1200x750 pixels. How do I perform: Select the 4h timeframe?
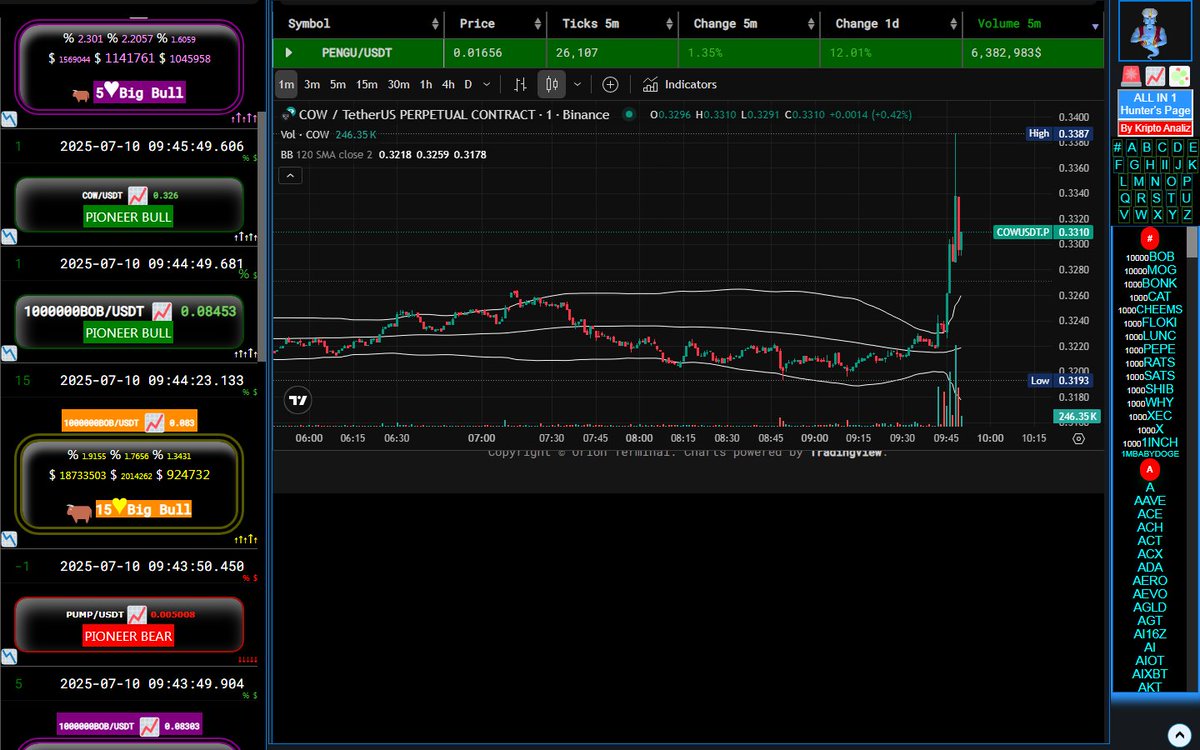click(x=448, y=84)
